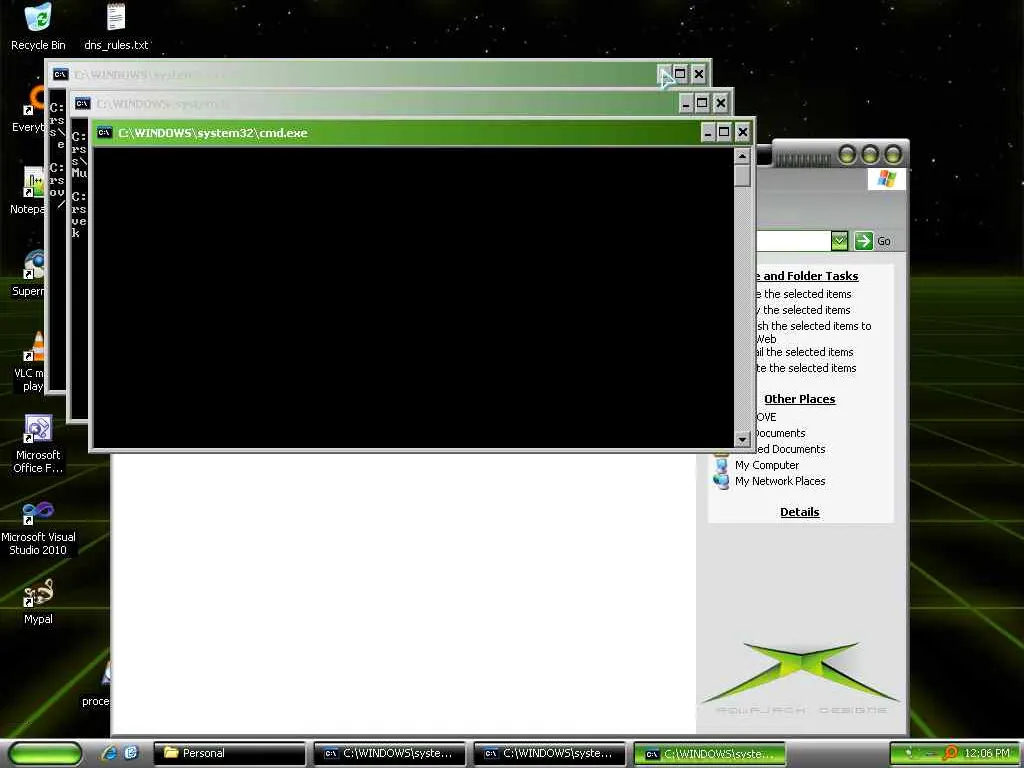Click scroll down arrow in front cmd window

(x=742, y=440)
